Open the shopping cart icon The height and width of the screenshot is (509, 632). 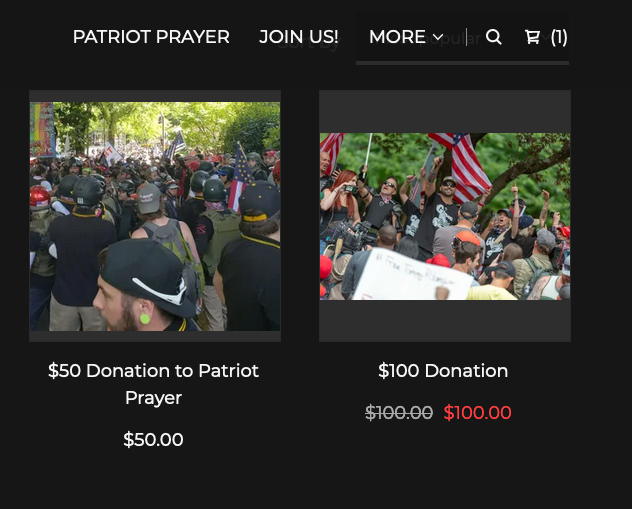pyautogui.click(x=532, y=37)
